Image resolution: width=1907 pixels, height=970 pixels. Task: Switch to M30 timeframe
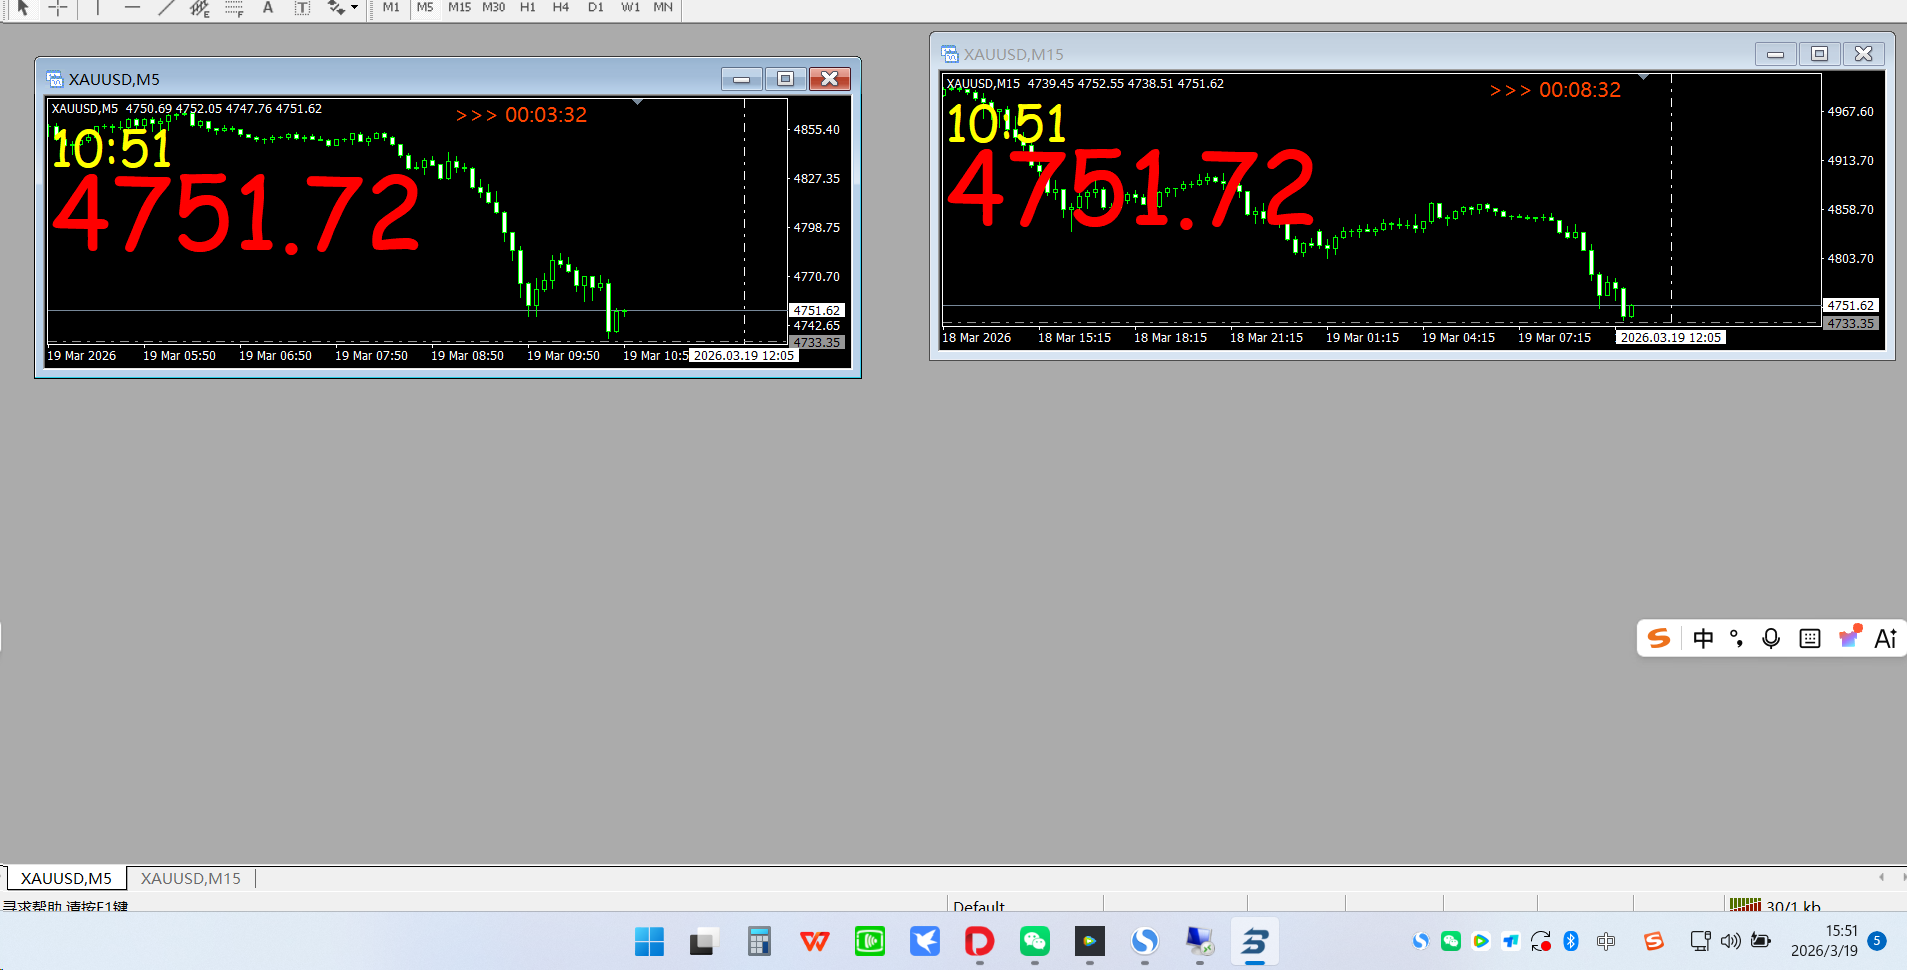[x=494, y=8]
